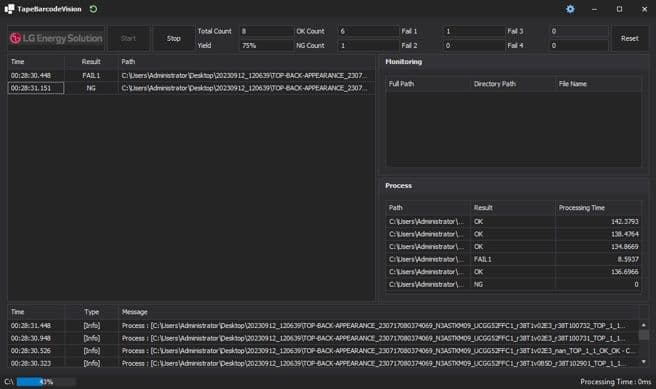Minimize the TapeBarcodeVision window
The width and height of the screenshot is (656, 389).
pyautogui.click(x=594, y=9)
